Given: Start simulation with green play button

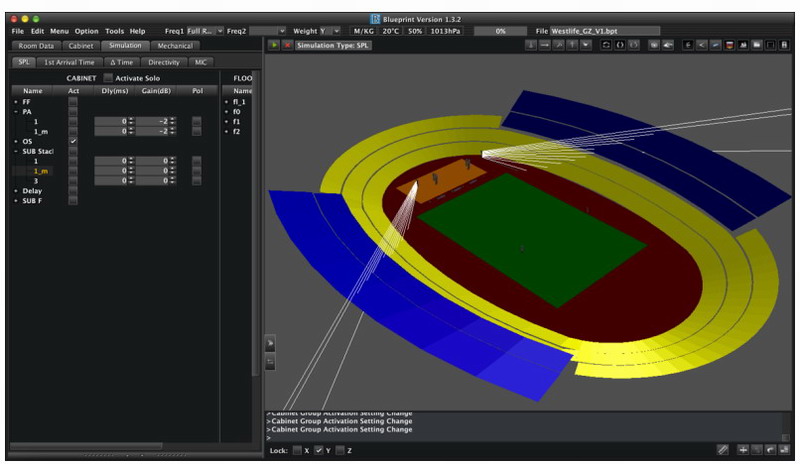Looking at the screenshot, I should coord(274,45).
